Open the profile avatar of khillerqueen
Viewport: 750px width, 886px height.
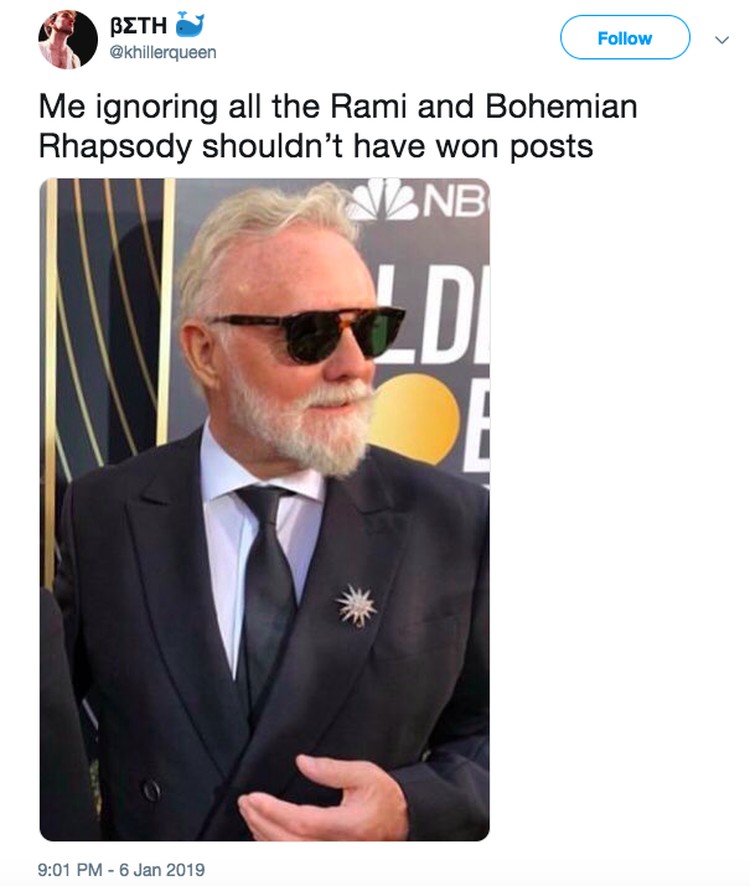point(68,40)
